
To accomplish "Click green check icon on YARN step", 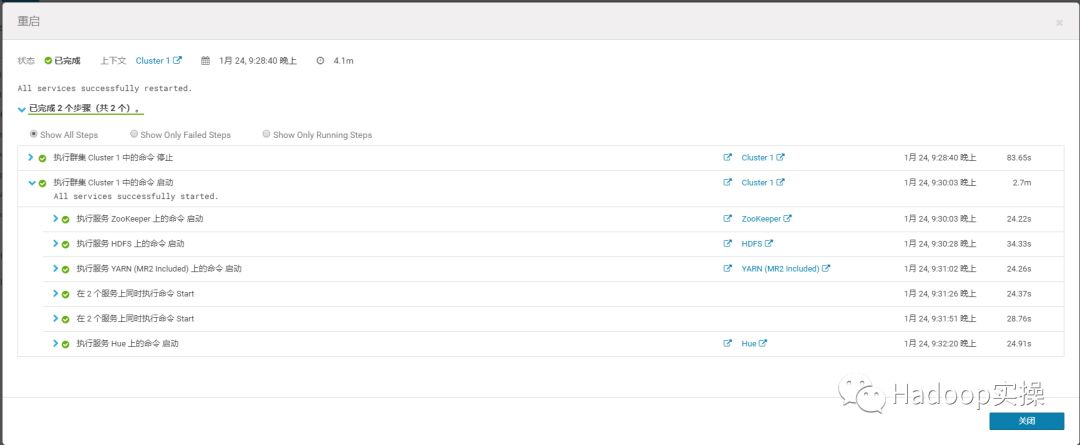I will 65,269.
